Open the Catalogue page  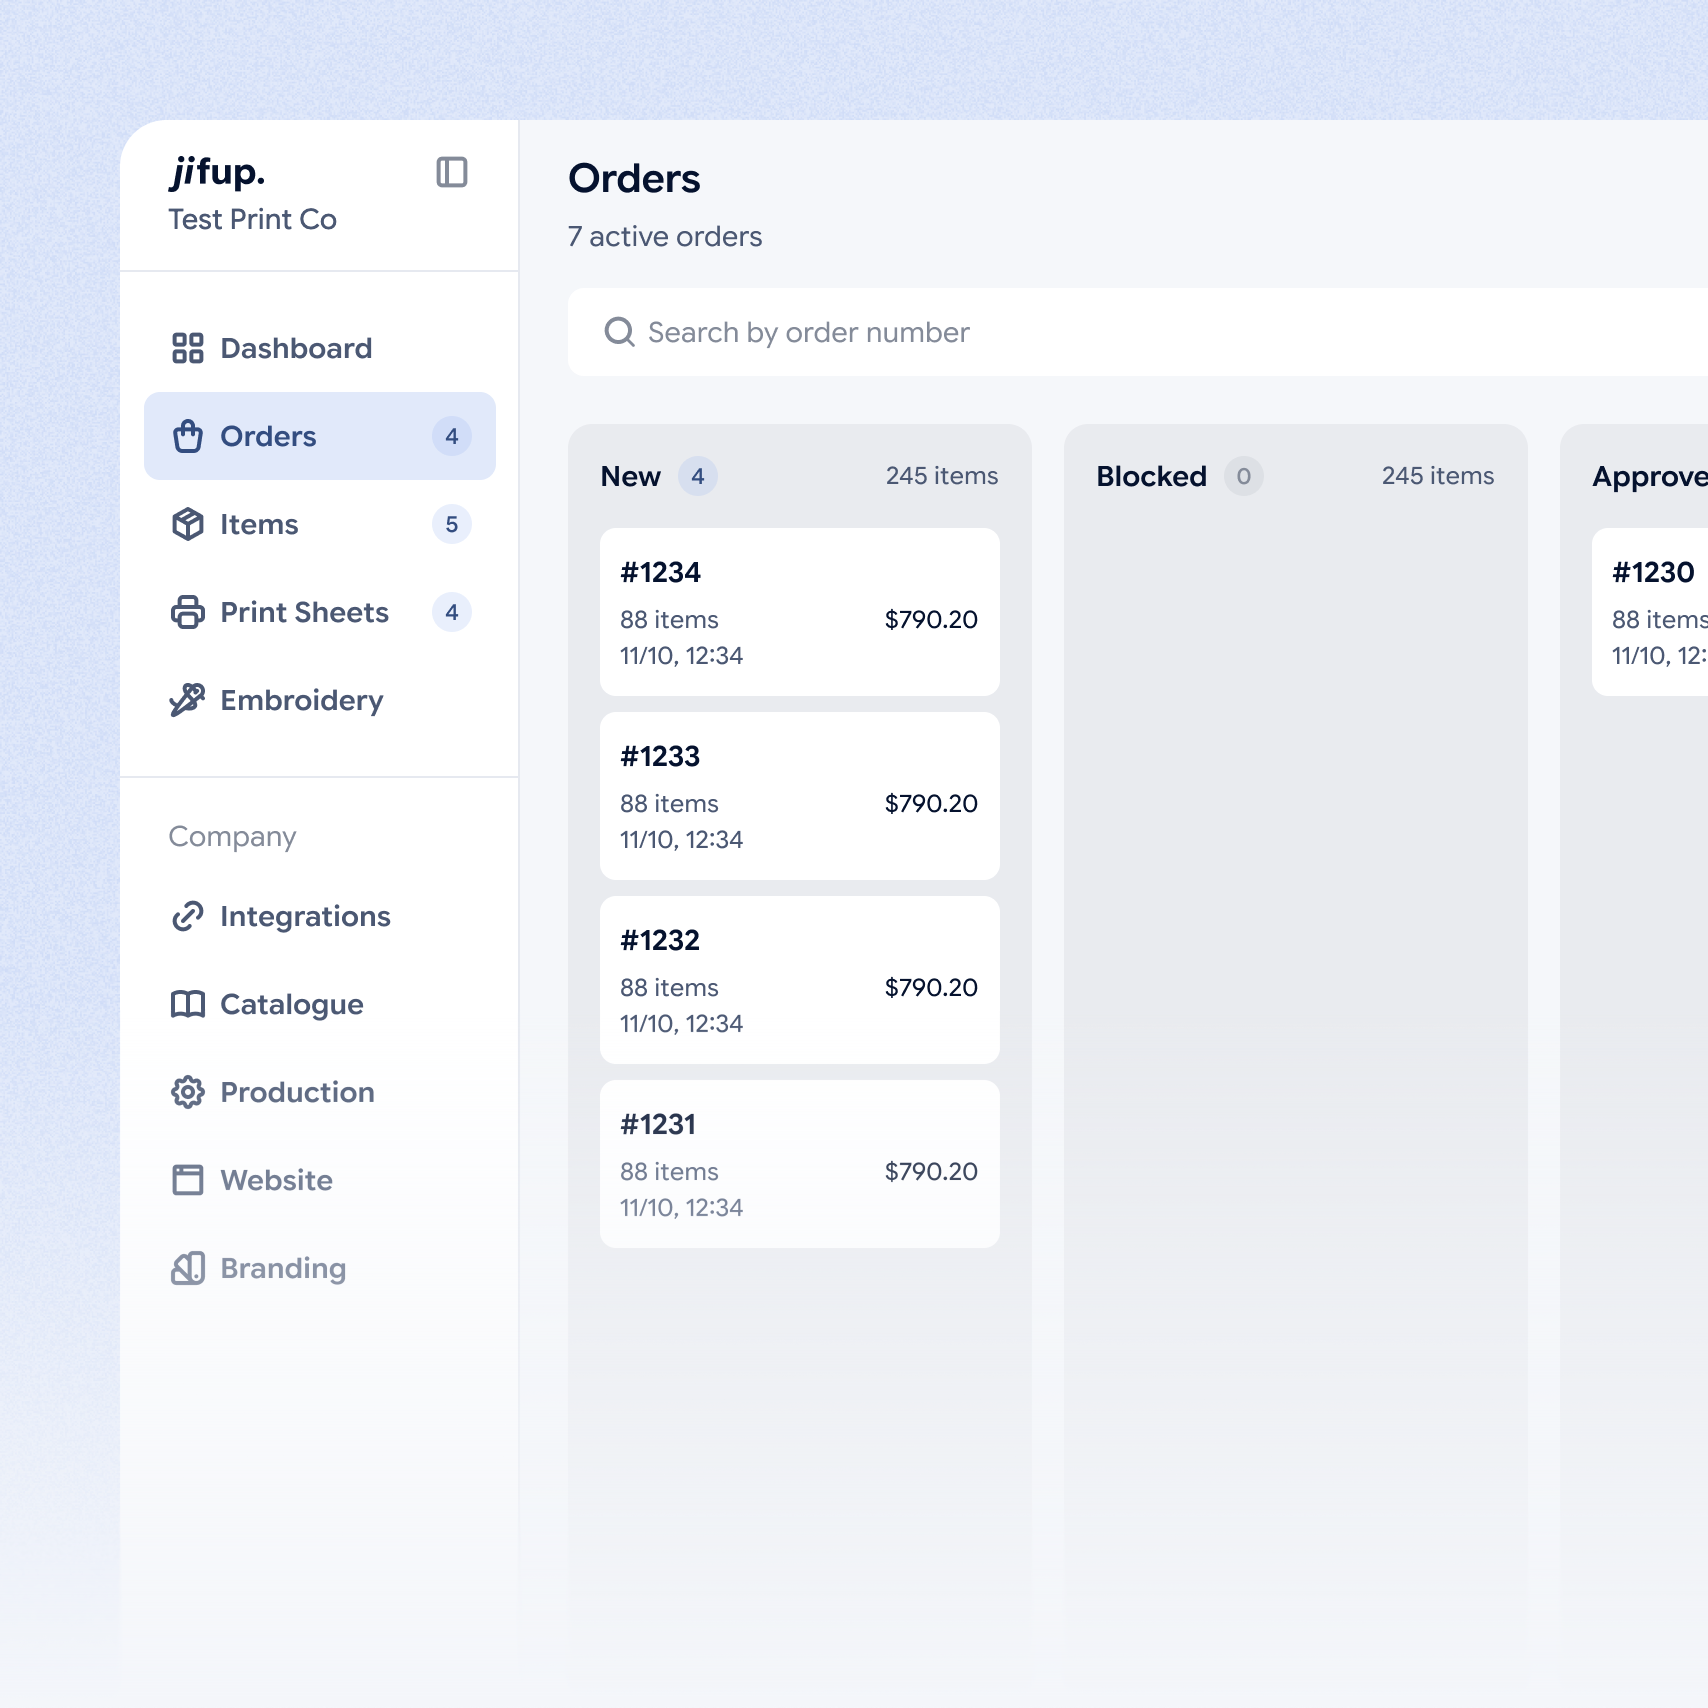[320, 1004]
